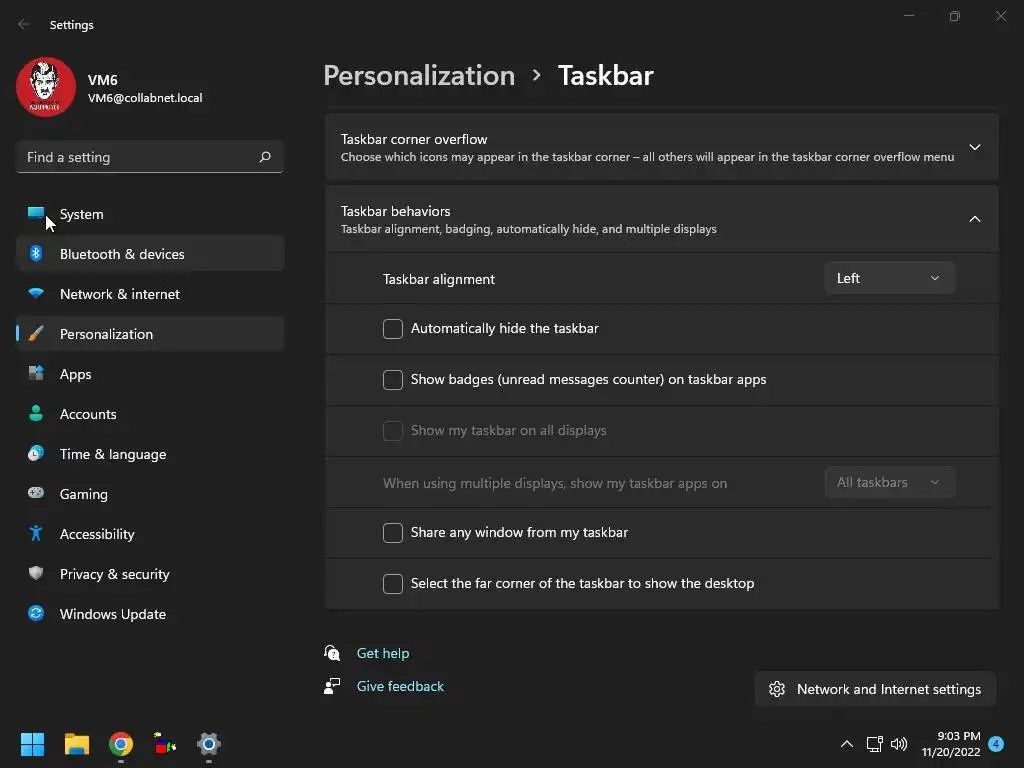Click the Bluetooth & devices icon
Screen dimensions: 1024x768
point(36,254)
